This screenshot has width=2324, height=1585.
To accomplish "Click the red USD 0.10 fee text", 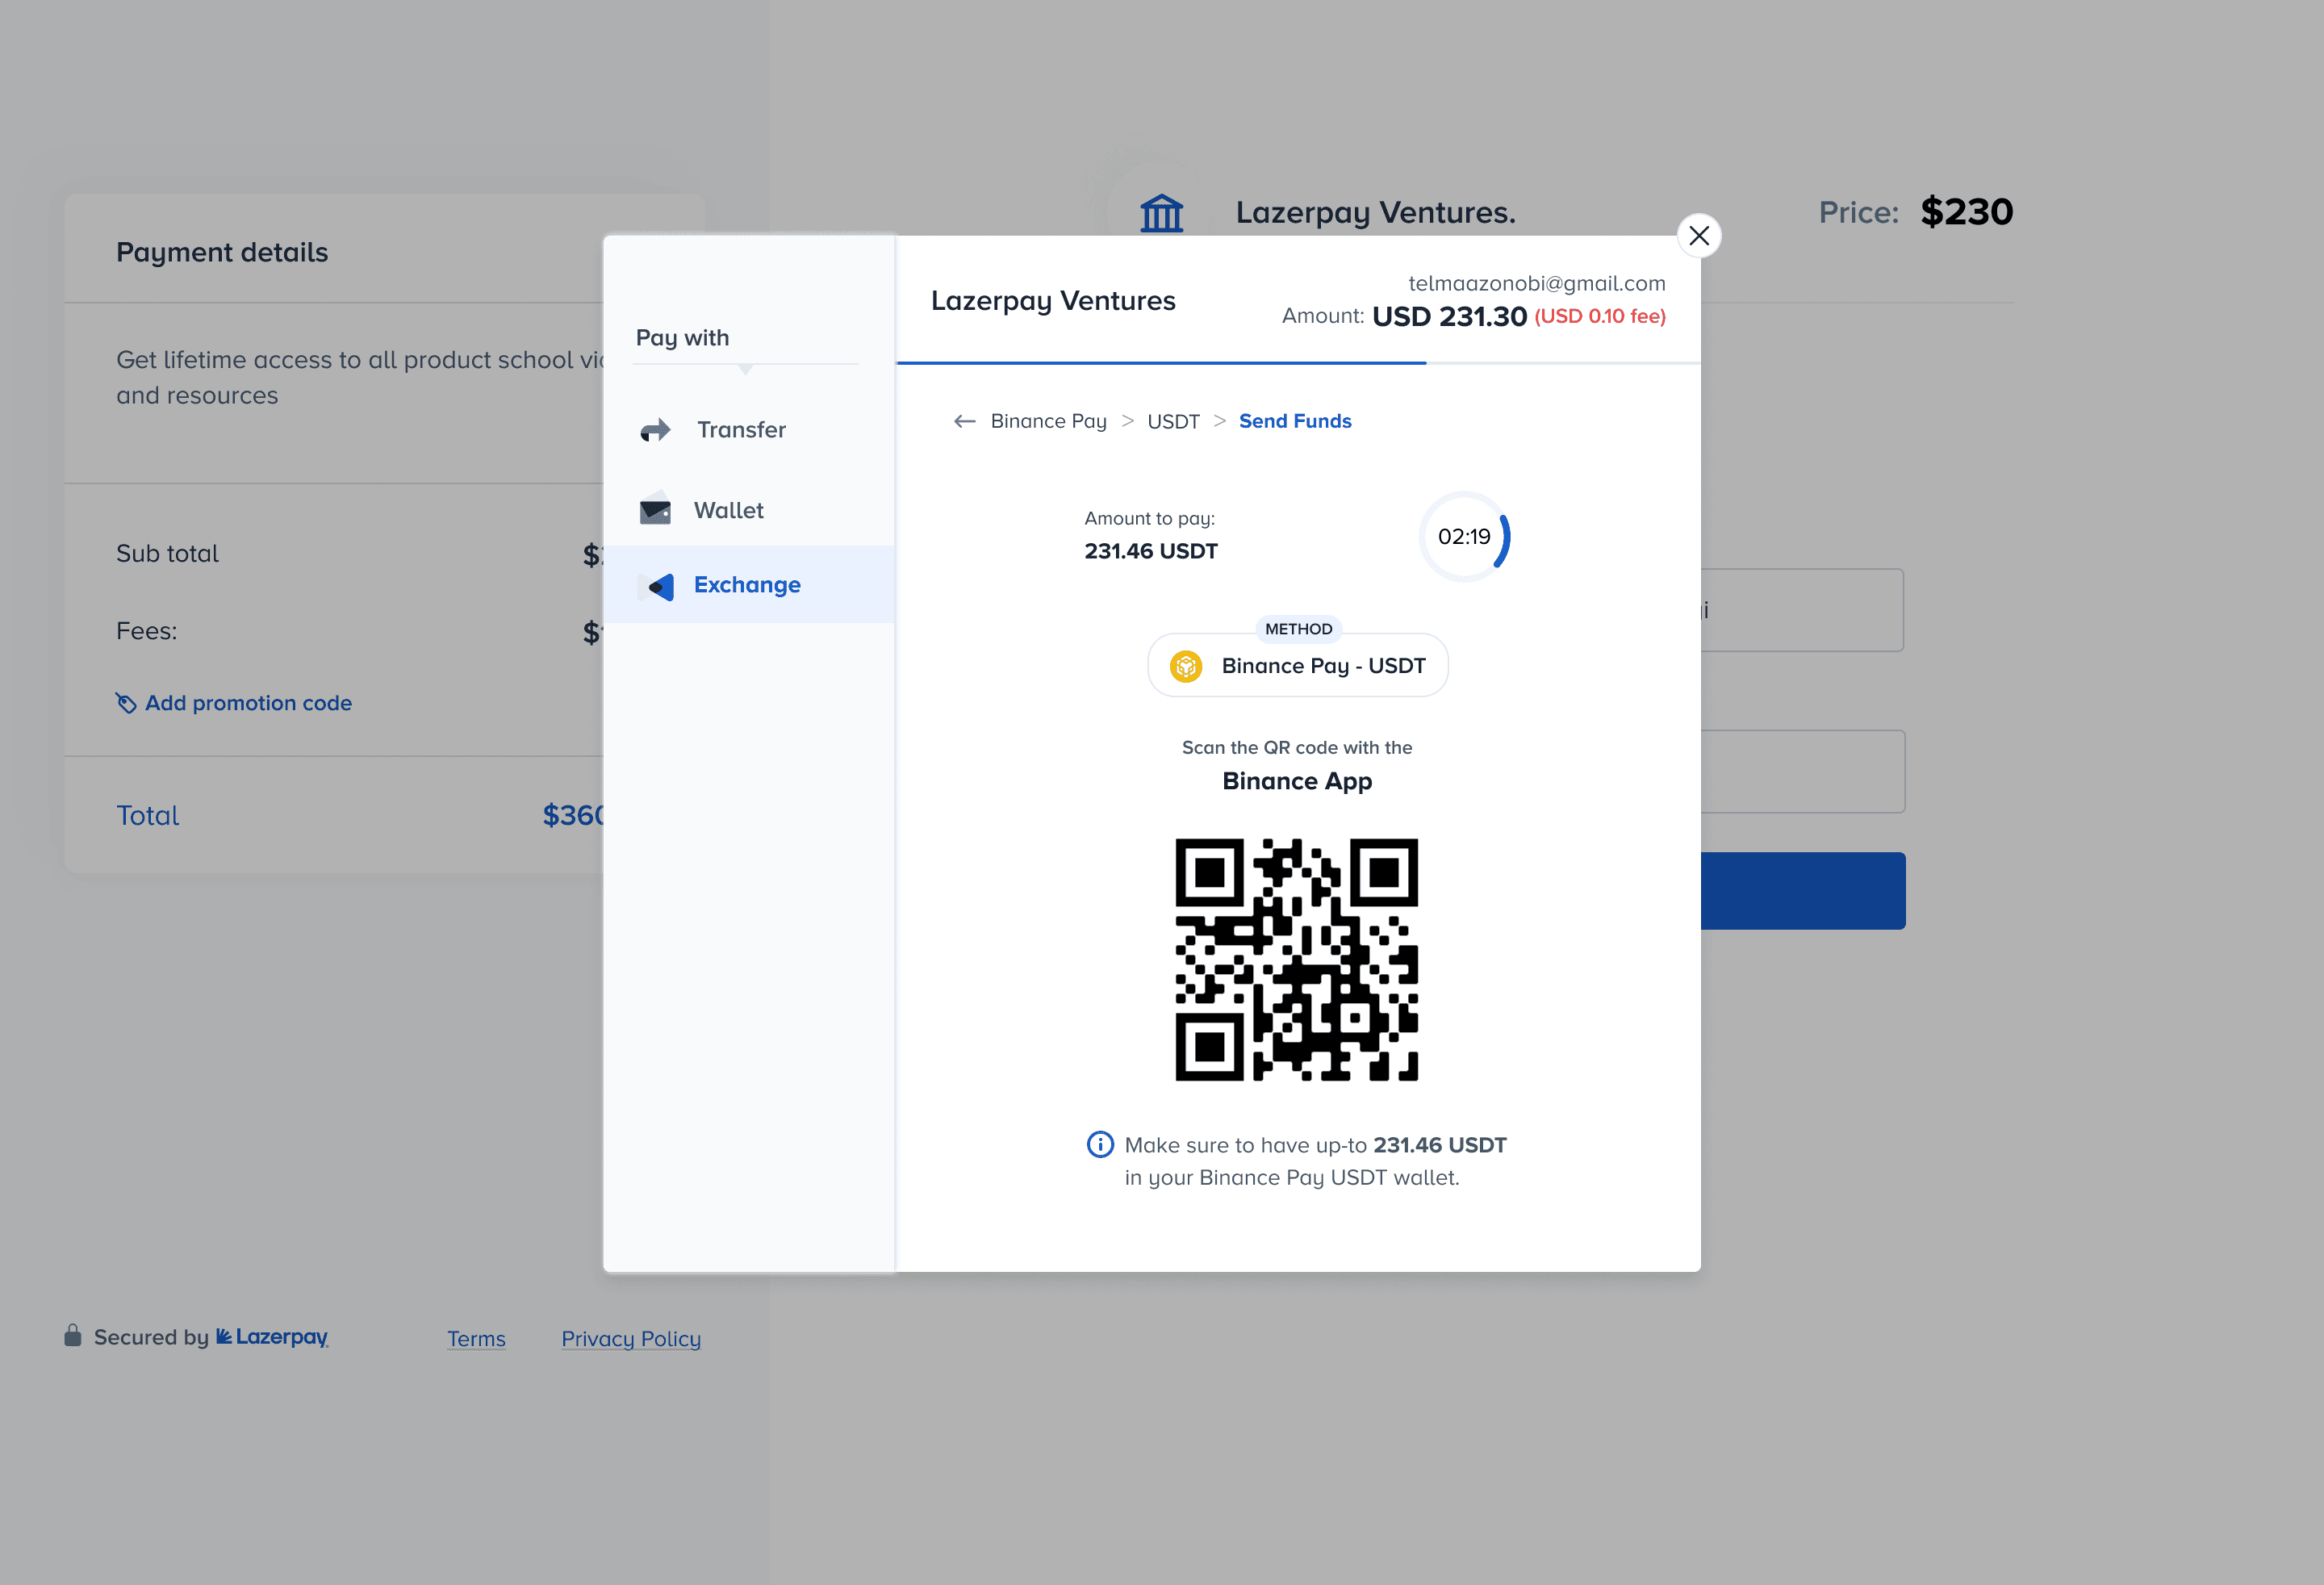I will click(x=1600, y=317).
